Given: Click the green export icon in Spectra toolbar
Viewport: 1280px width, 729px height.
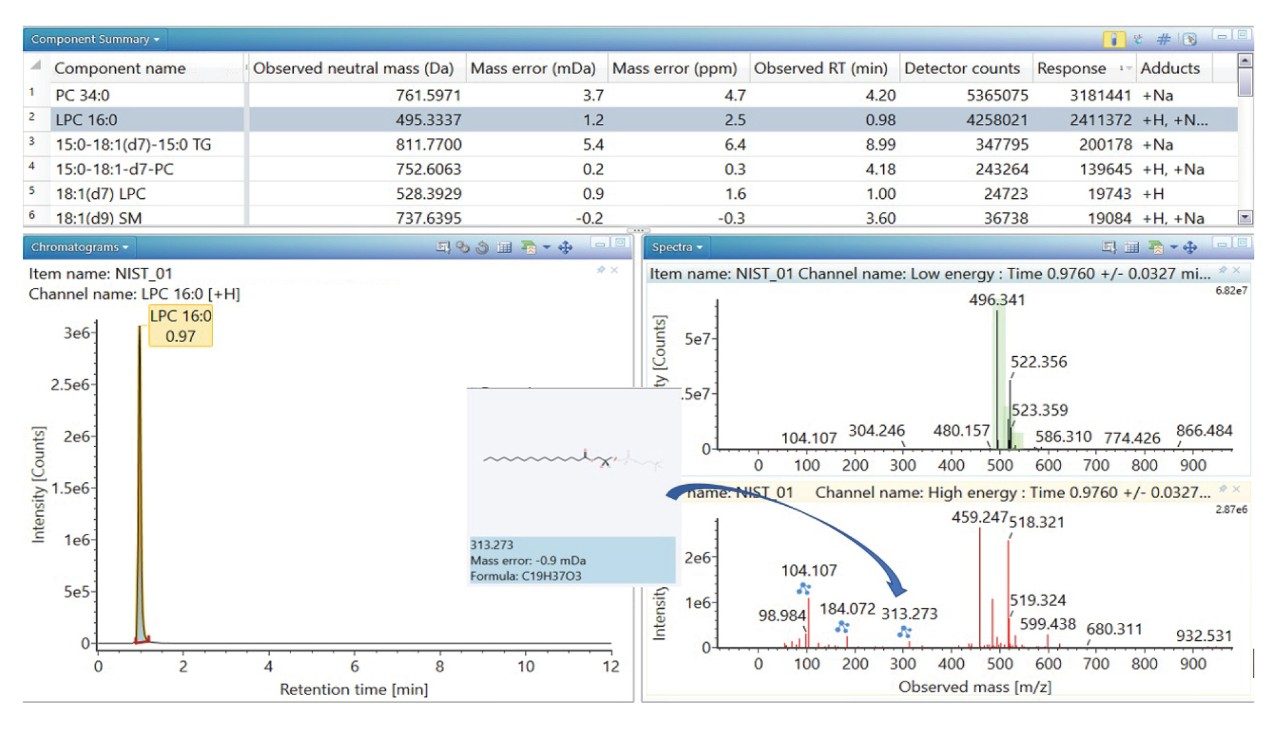Looking at the screenshot, I should [1154, 247].
